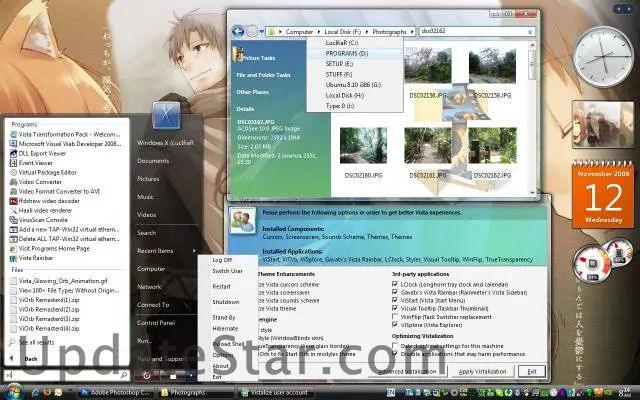Click the magnifier icon in Start search box
Viewport: 640px width, 400px height.
point(123,375)
